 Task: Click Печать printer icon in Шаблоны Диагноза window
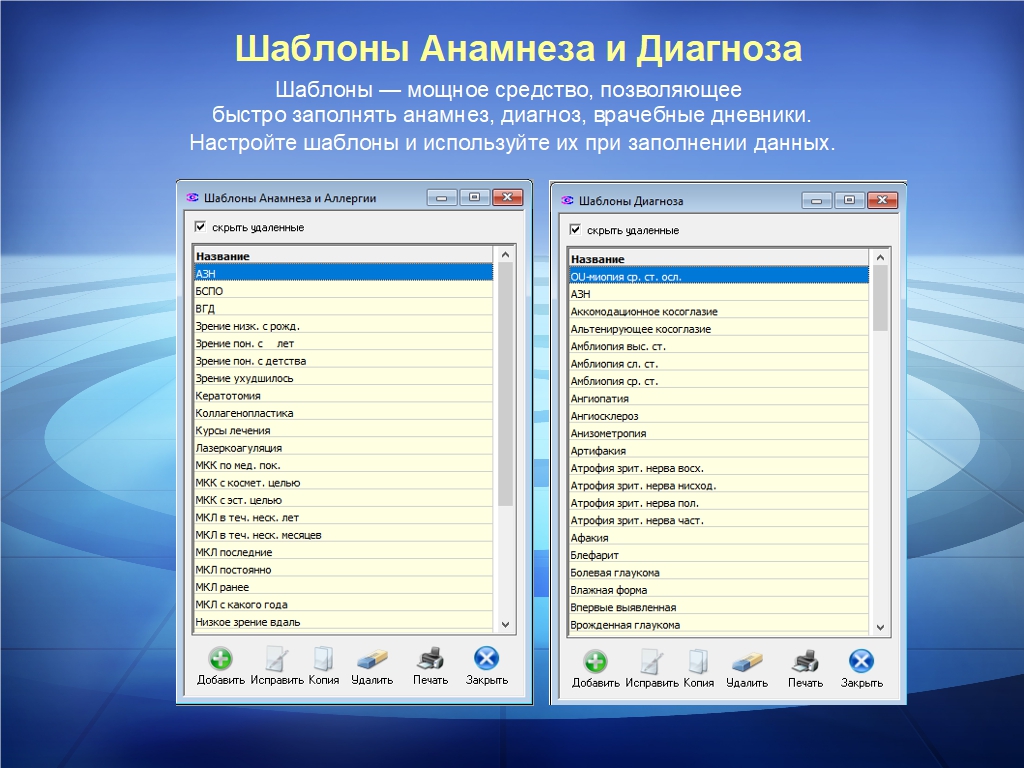pos(805,662)
